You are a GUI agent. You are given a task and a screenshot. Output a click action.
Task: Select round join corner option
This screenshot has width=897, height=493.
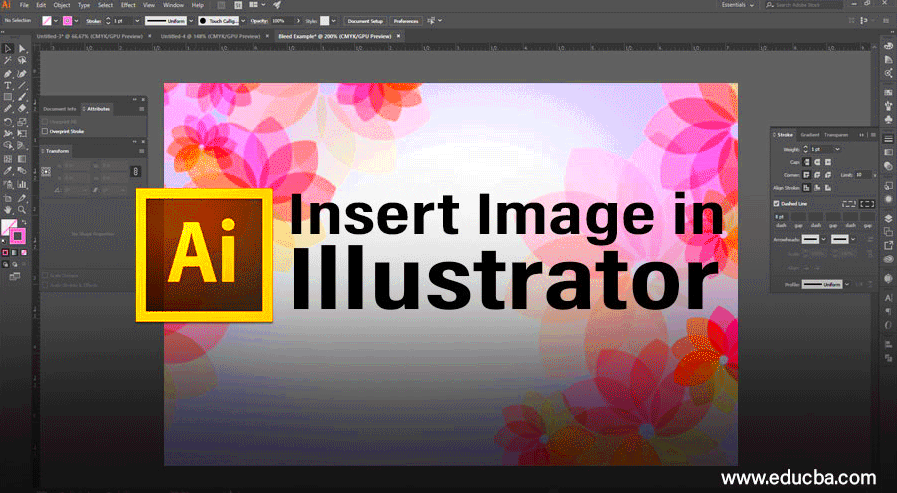coord(817,174)
